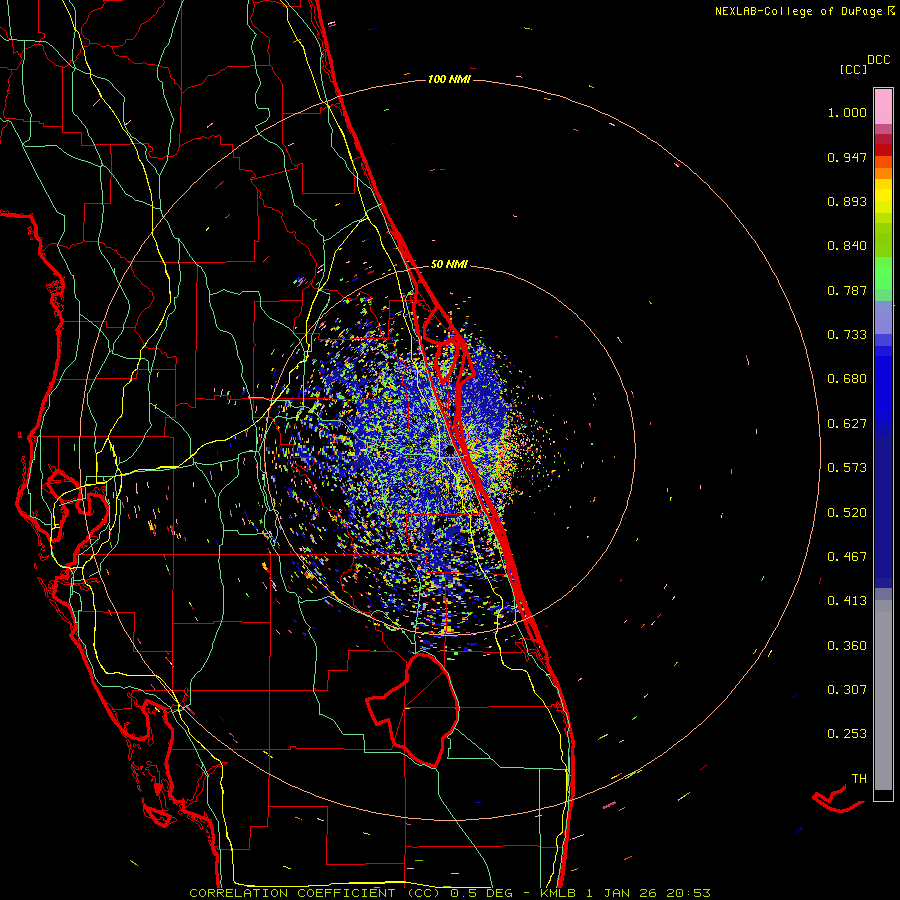
Task: Click the 0.253 scale value
Action: tap(847, 734)
